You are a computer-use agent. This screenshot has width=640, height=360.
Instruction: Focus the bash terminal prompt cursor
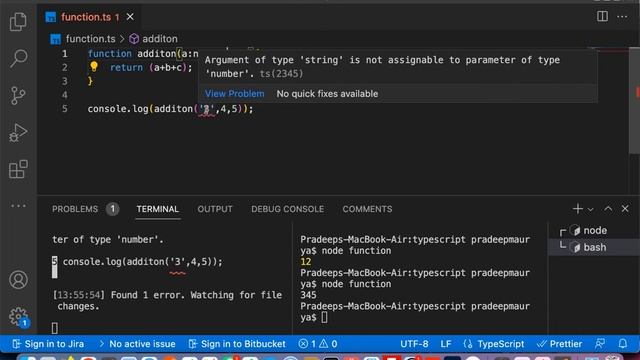point(324,317)
